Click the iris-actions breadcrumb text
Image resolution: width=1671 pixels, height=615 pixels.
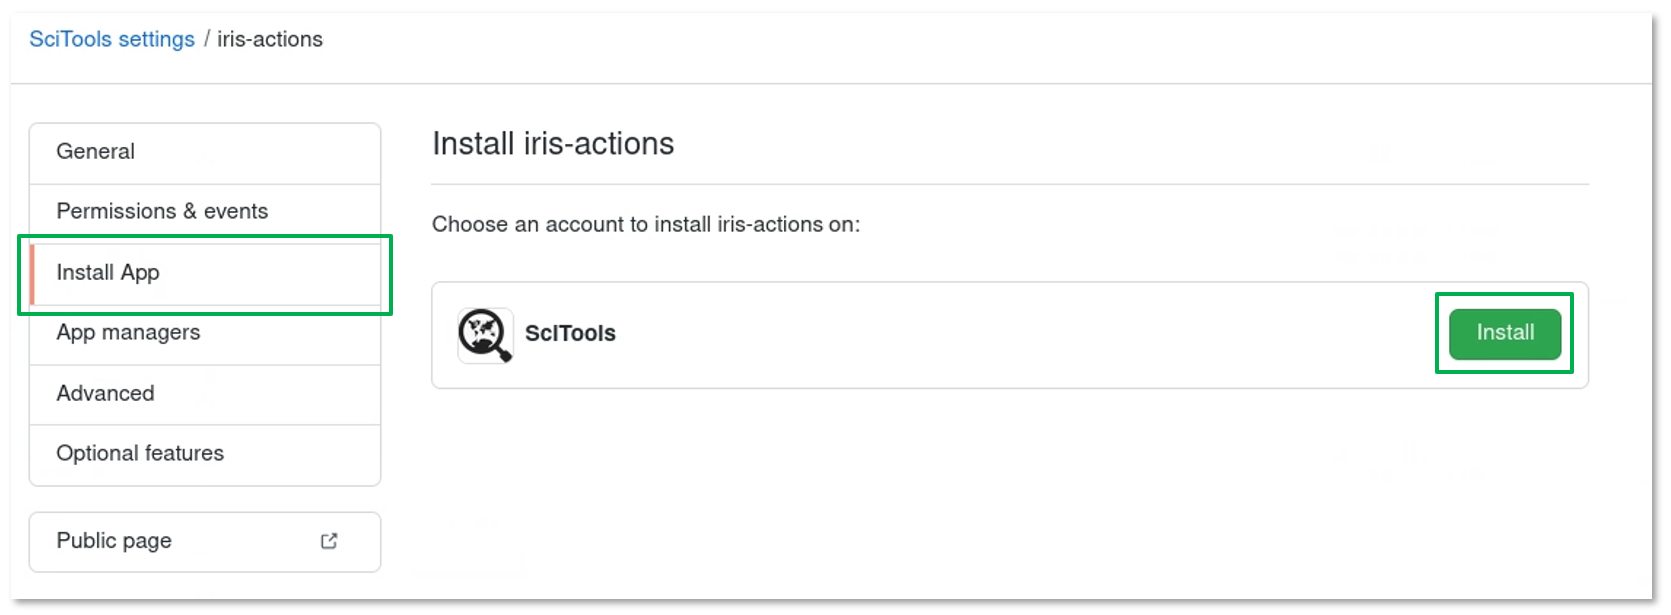270,39
